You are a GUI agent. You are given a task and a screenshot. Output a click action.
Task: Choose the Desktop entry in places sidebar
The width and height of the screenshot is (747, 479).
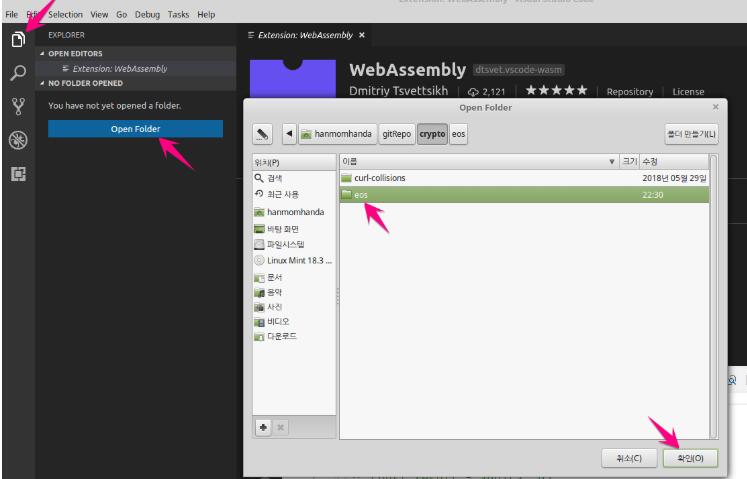pos(294,229)
